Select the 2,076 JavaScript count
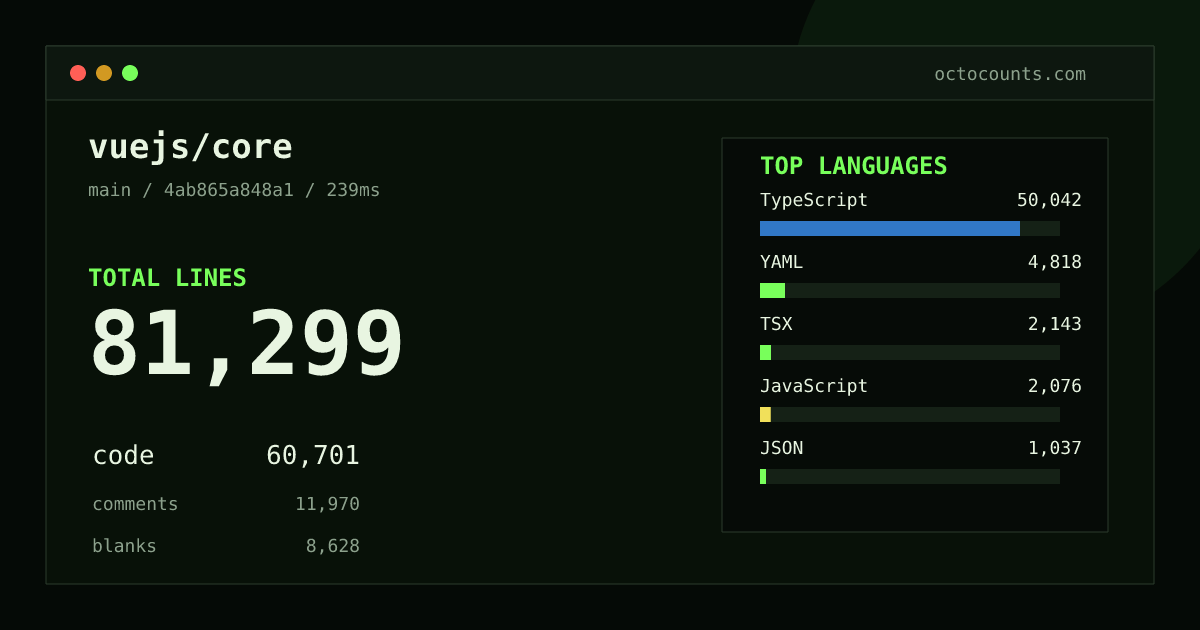This screenshot has height=630, width=1200. click(1055, 386)
